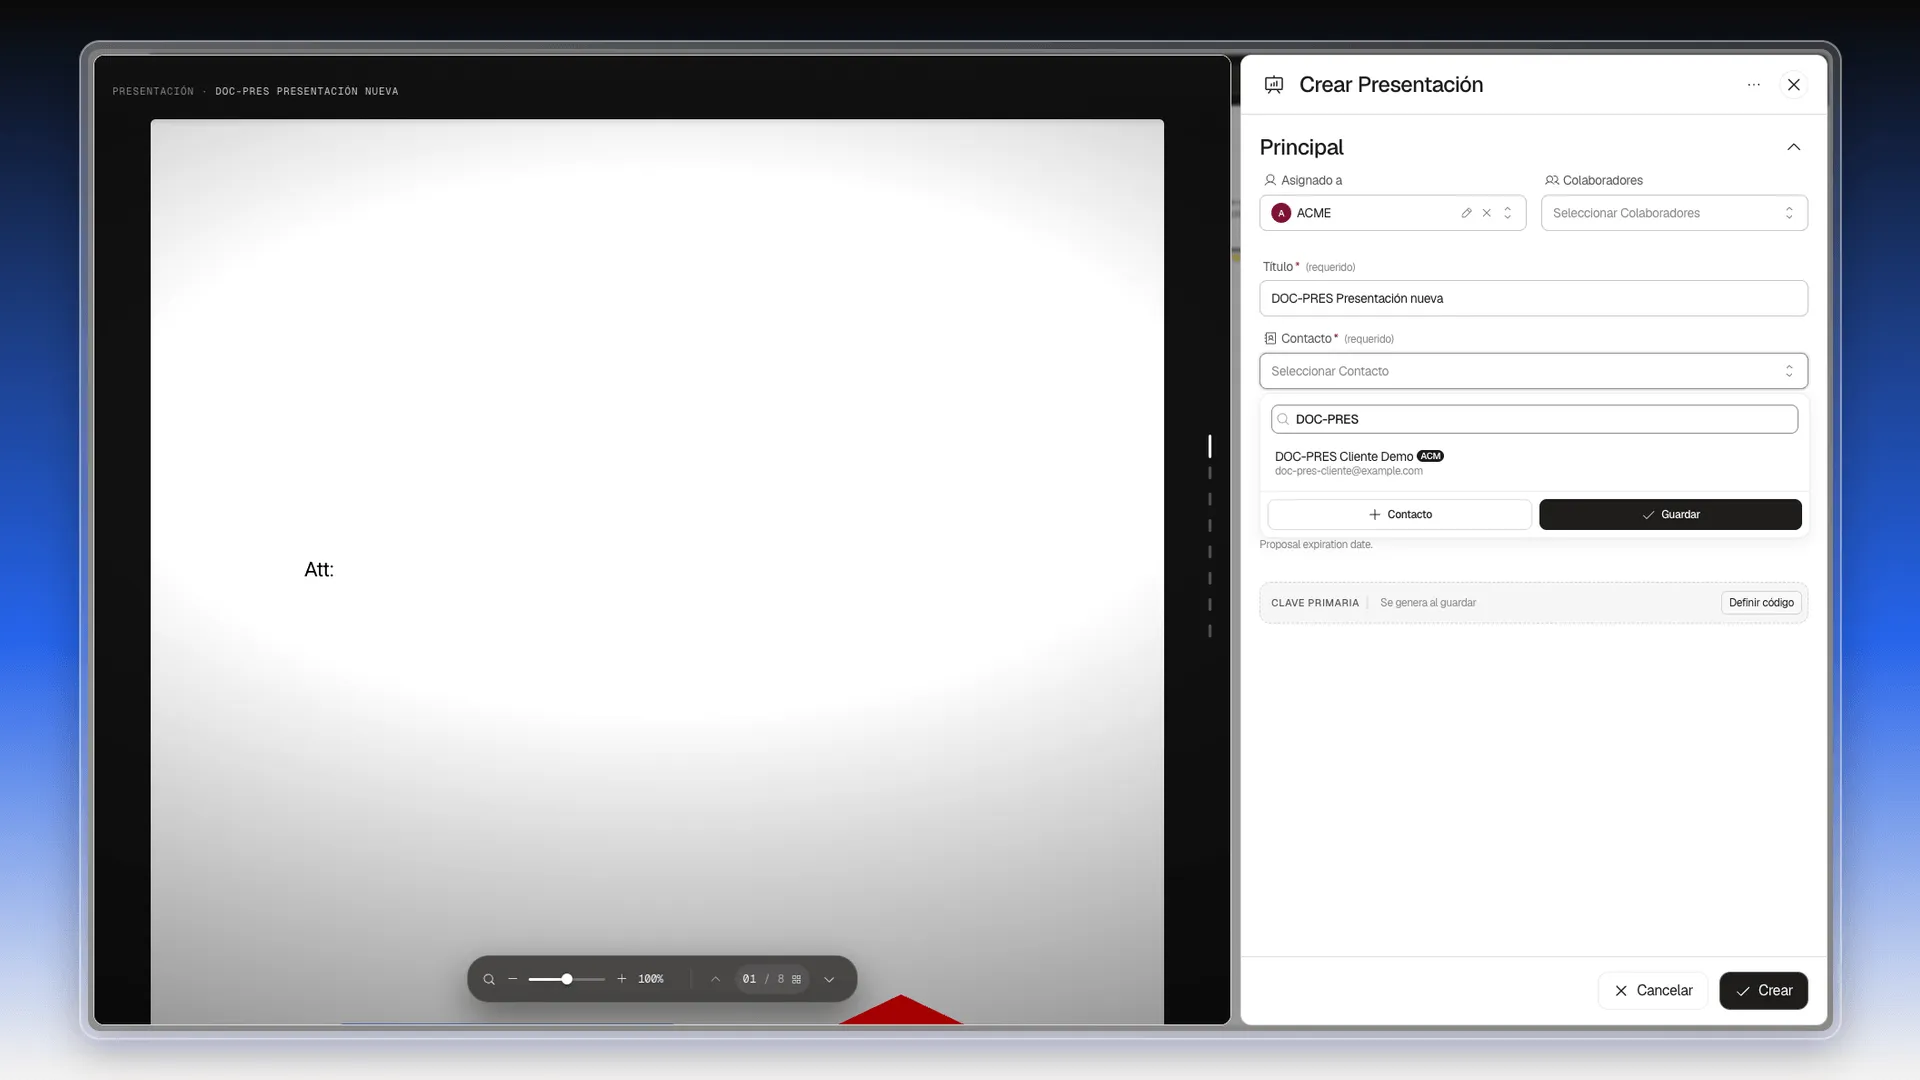
Task: Open the page grid overview icon
Action: [x=797, y=979]
